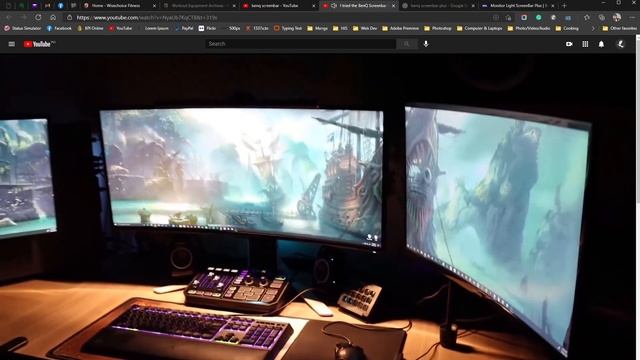The image size is (640, 360).
Task: Open the BPI Online bookmark
Action: 90,28
